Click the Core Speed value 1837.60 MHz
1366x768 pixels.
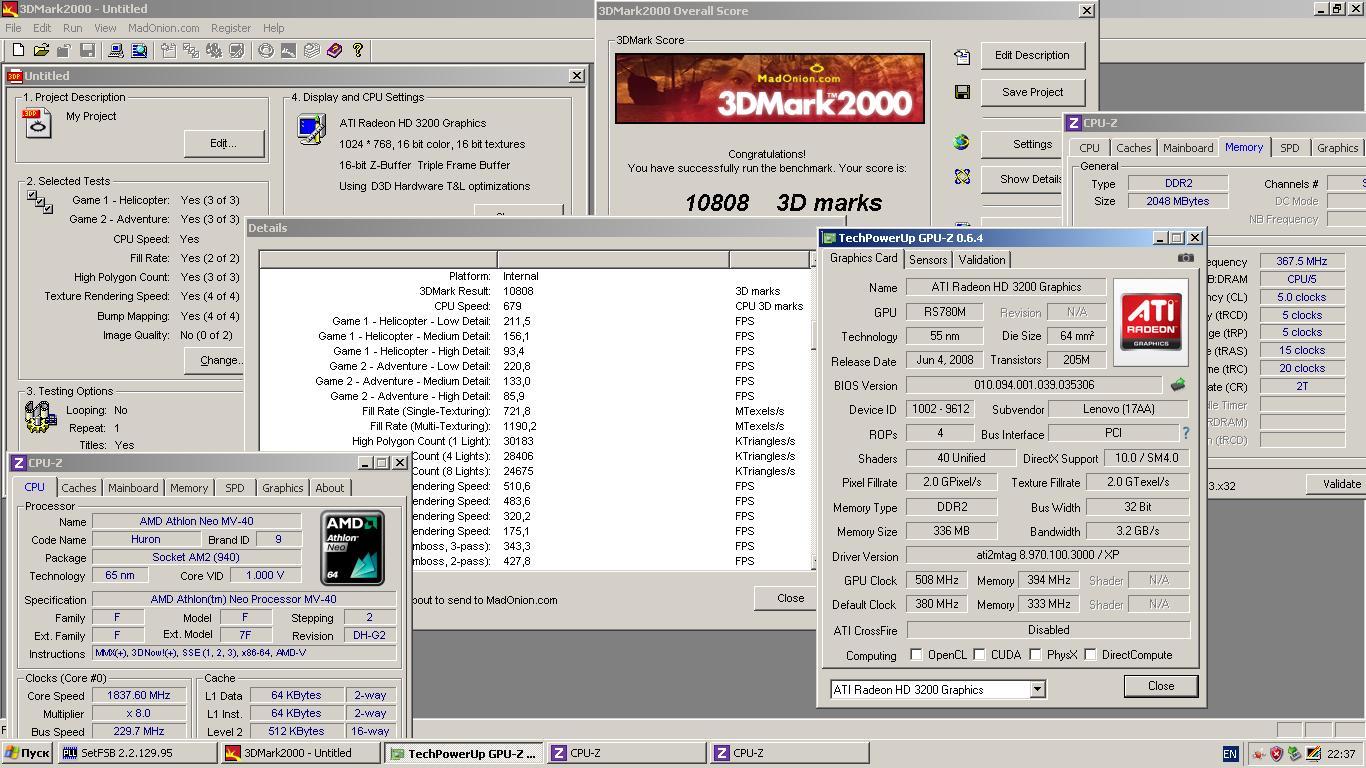point(140,696)
